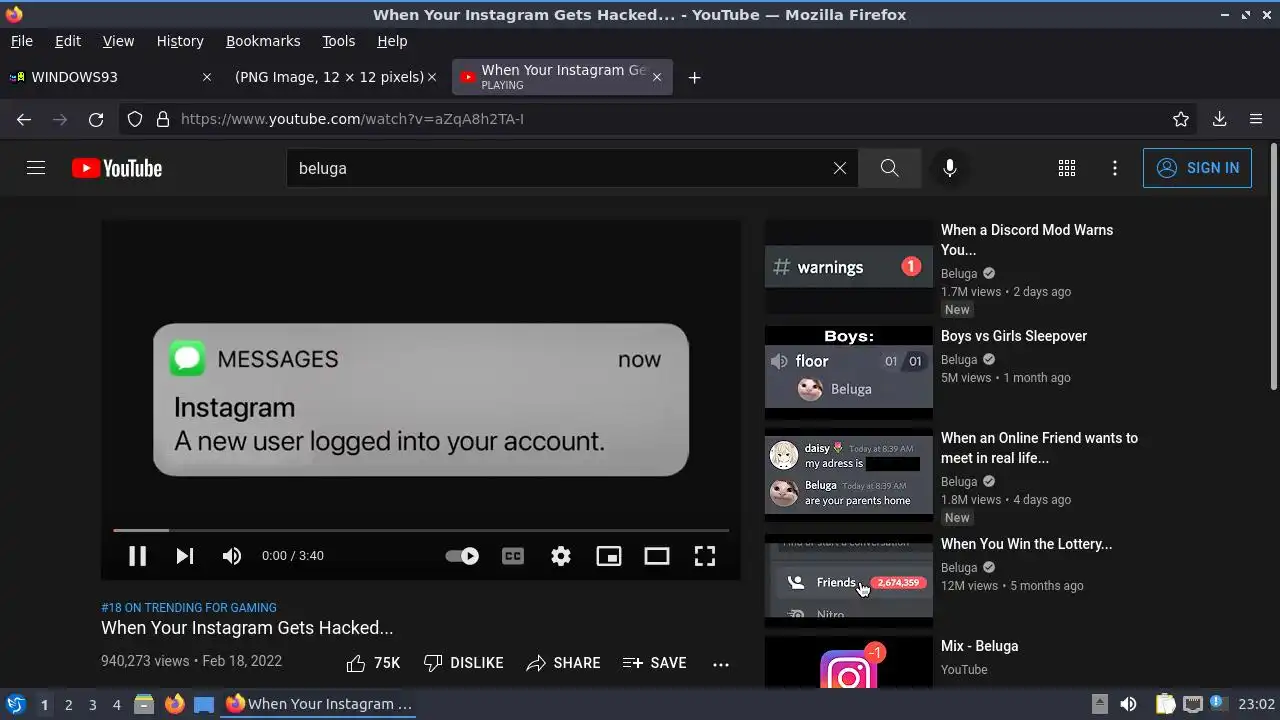Start voice search with the microphone

click(x=950, y=168)
